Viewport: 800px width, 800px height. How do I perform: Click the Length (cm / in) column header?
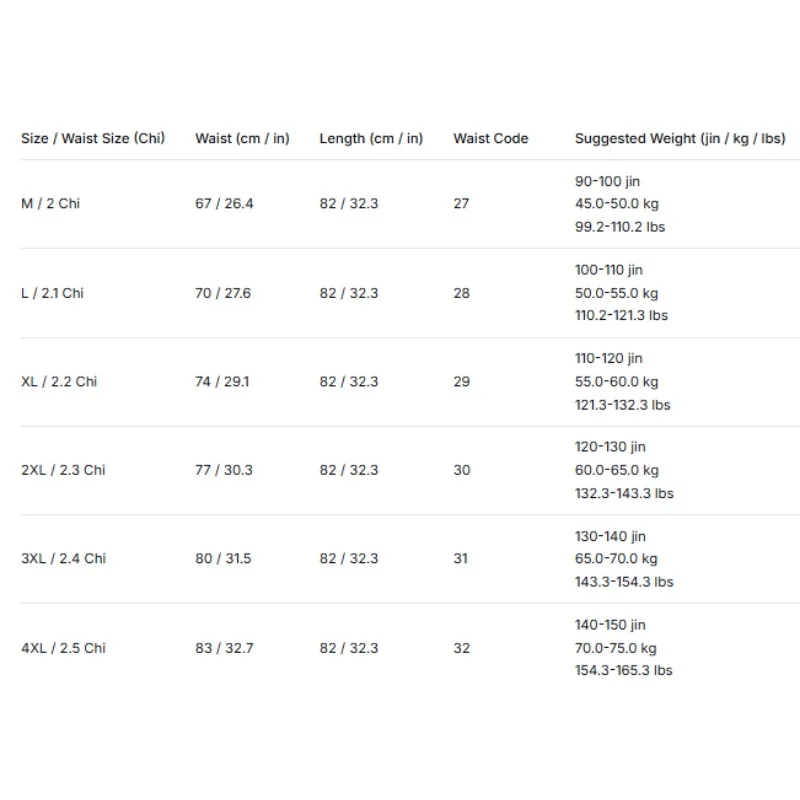[371, 138]
